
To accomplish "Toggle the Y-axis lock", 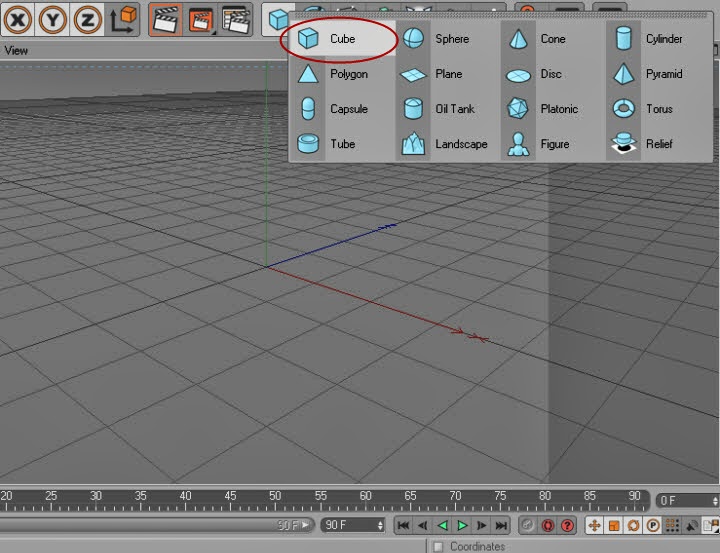I will pos(52,20).
